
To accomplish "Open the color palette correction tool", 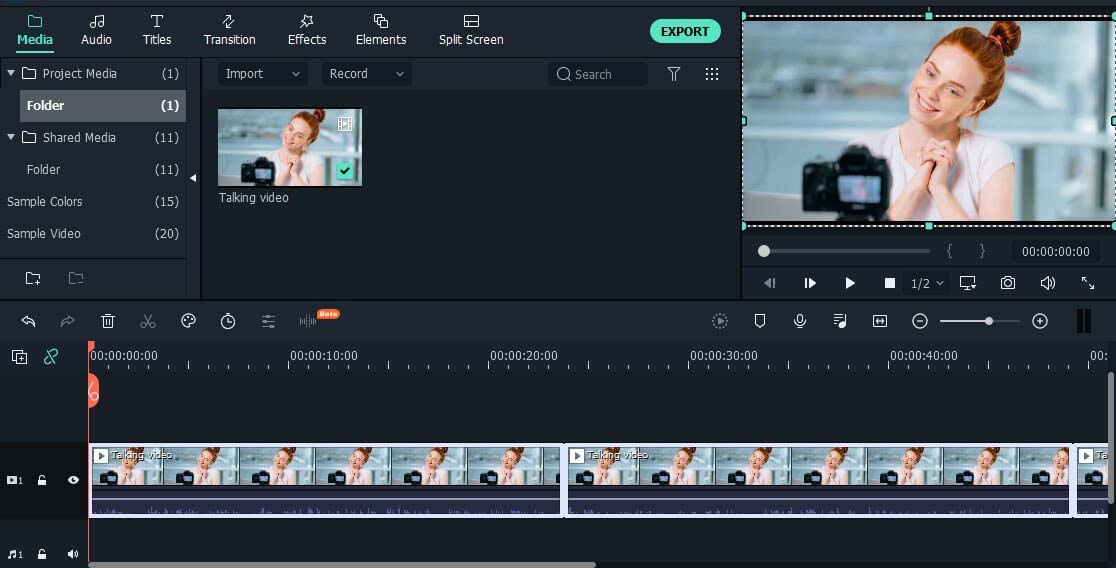I will coord(188,321).
